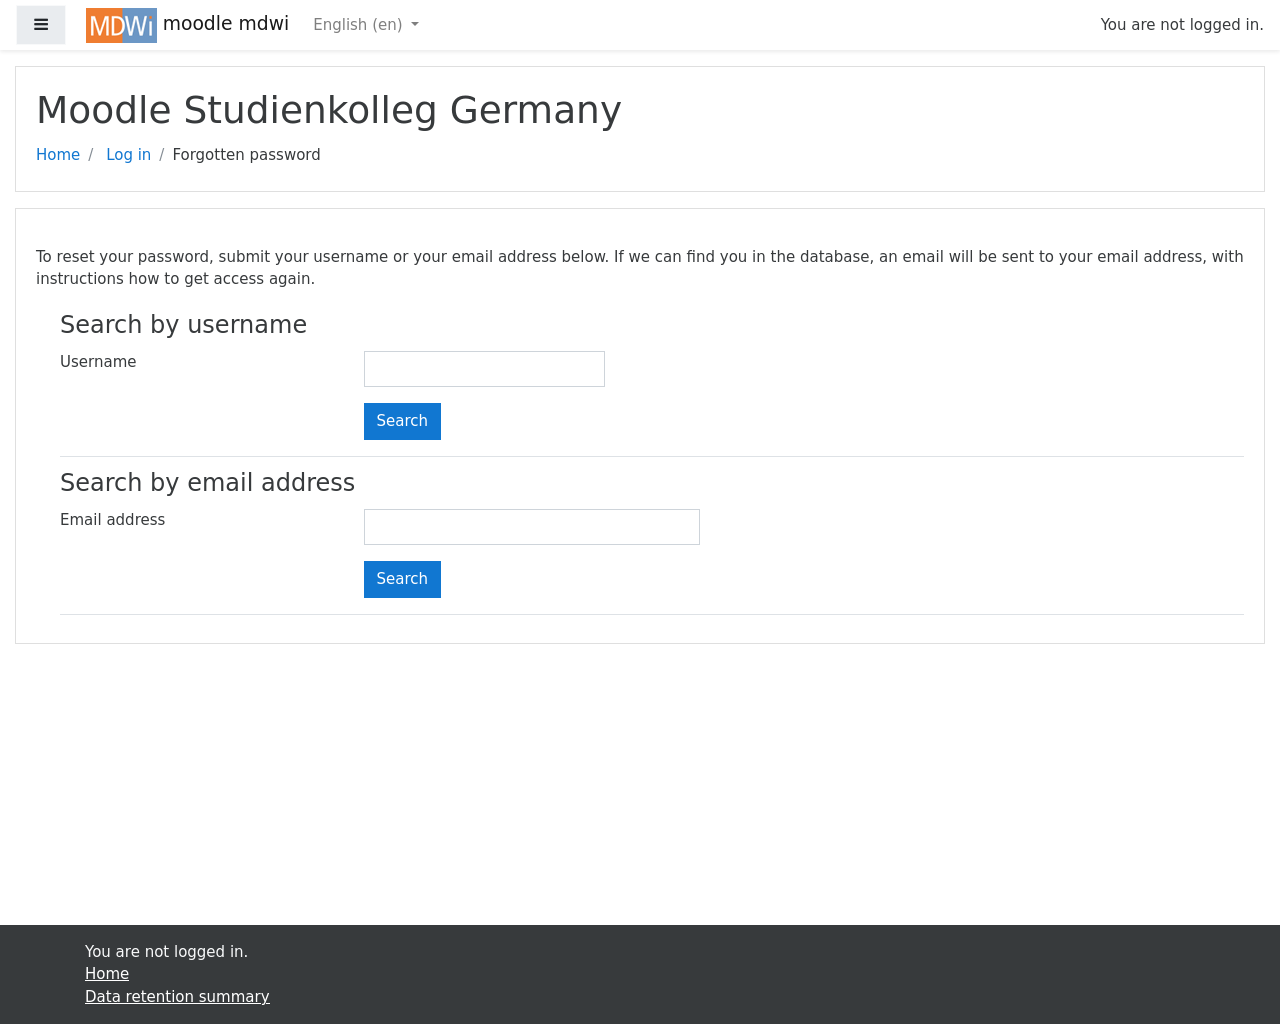Open the Log in breadcrumb link
Image resolution: width=1280 pixels, height=1024 pixels.
[x=128, y=155]
